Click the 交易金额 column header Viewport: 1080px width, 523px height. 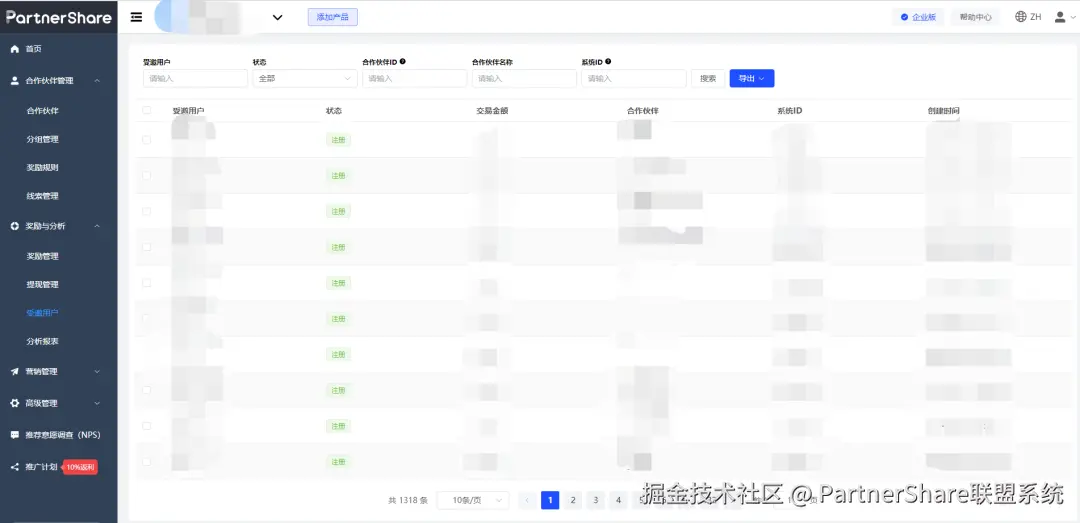(x=492, y=111)
